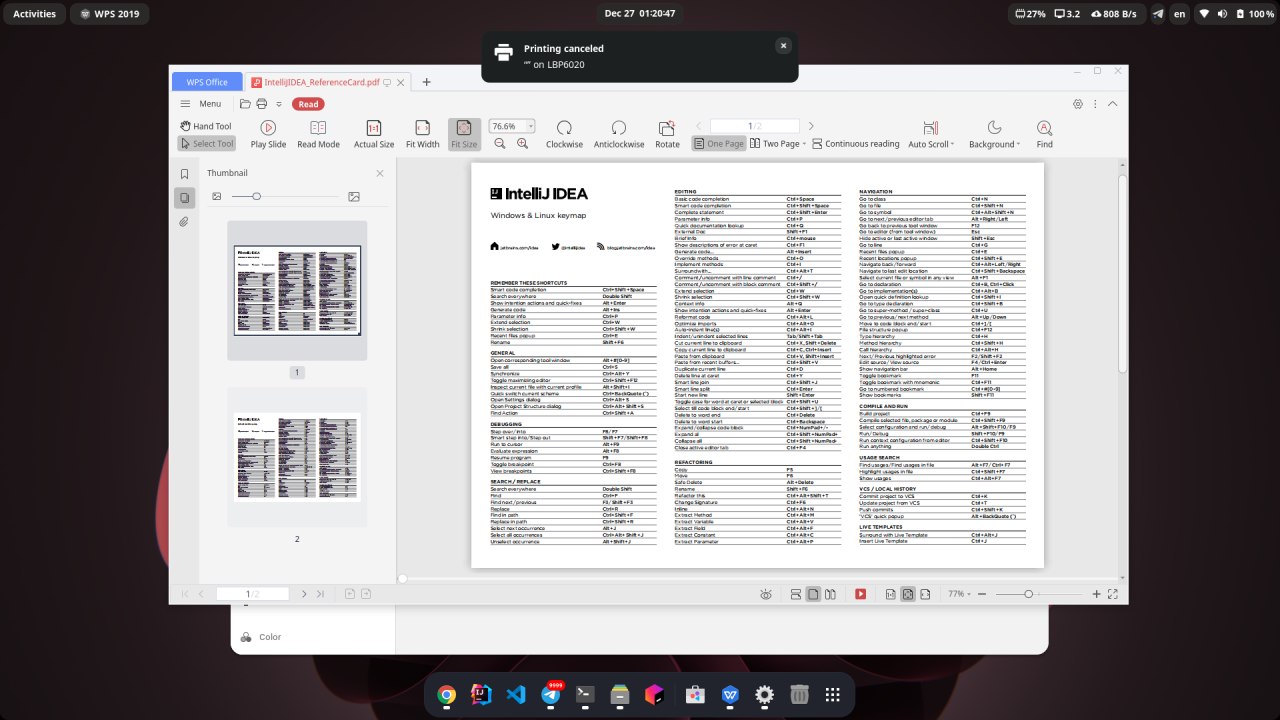Toggle eye protection mode in status bar
Screen dimensions: 1280x720
(x=765, y=594)
